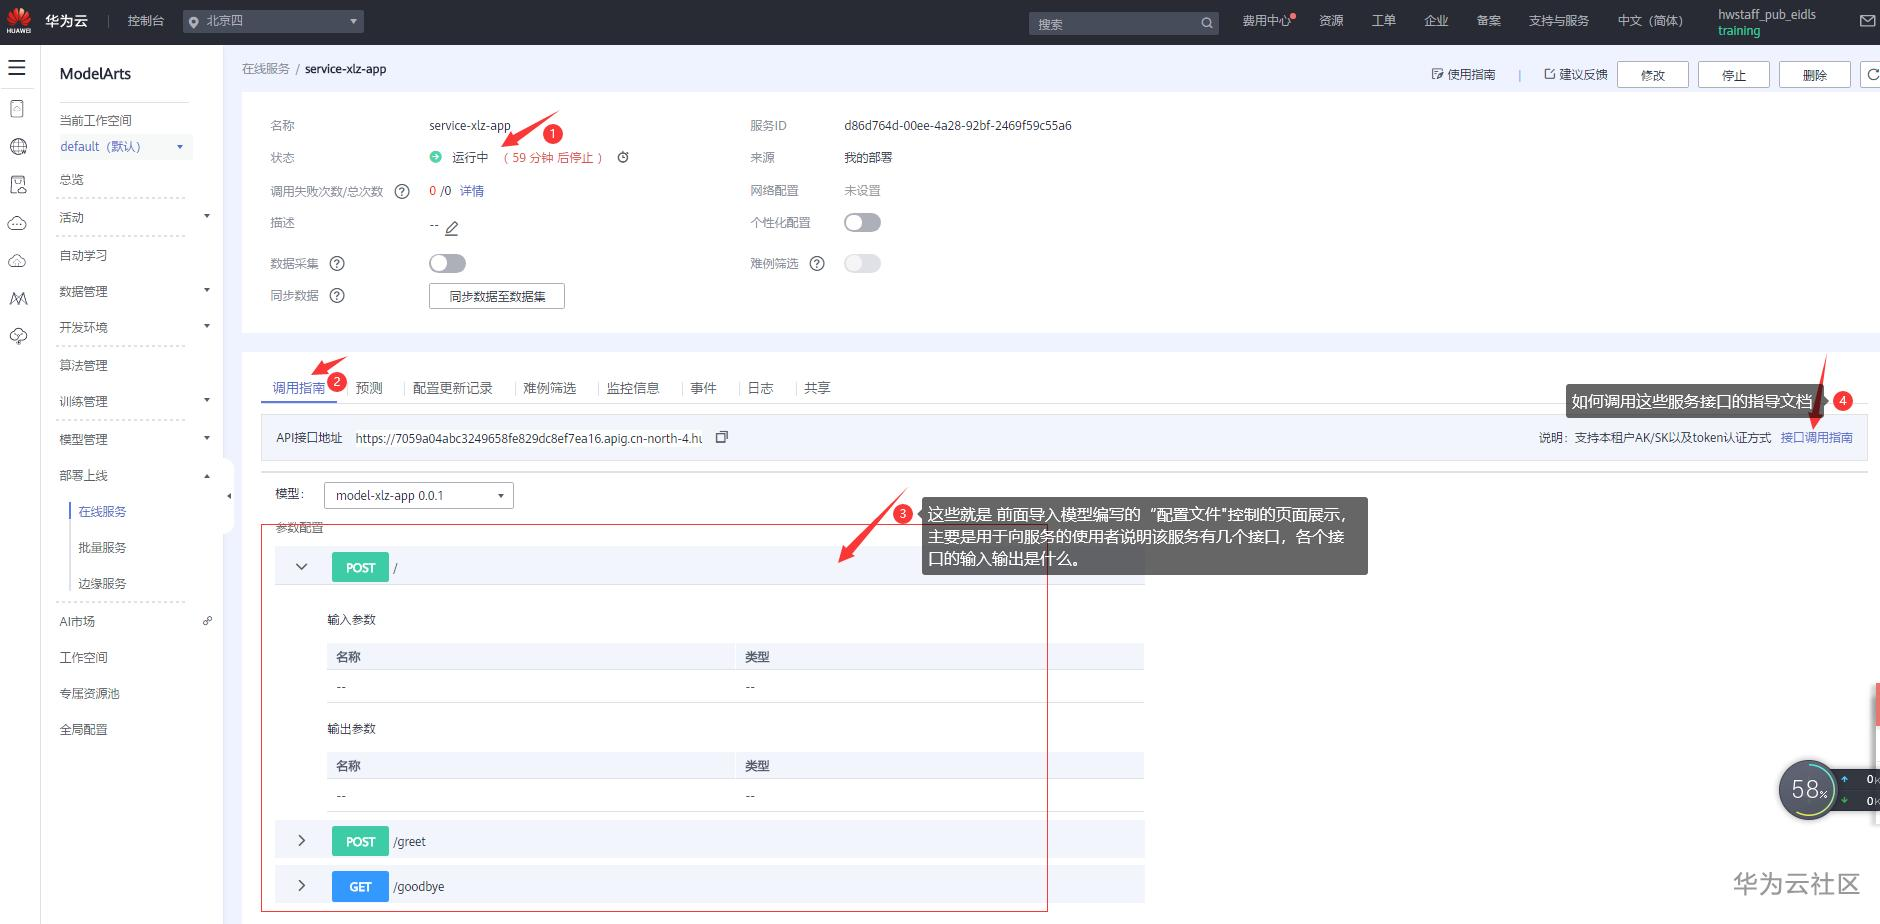Switch to the 配置更新记录 tab
The image size is (1880, 924).
point(453,388)
